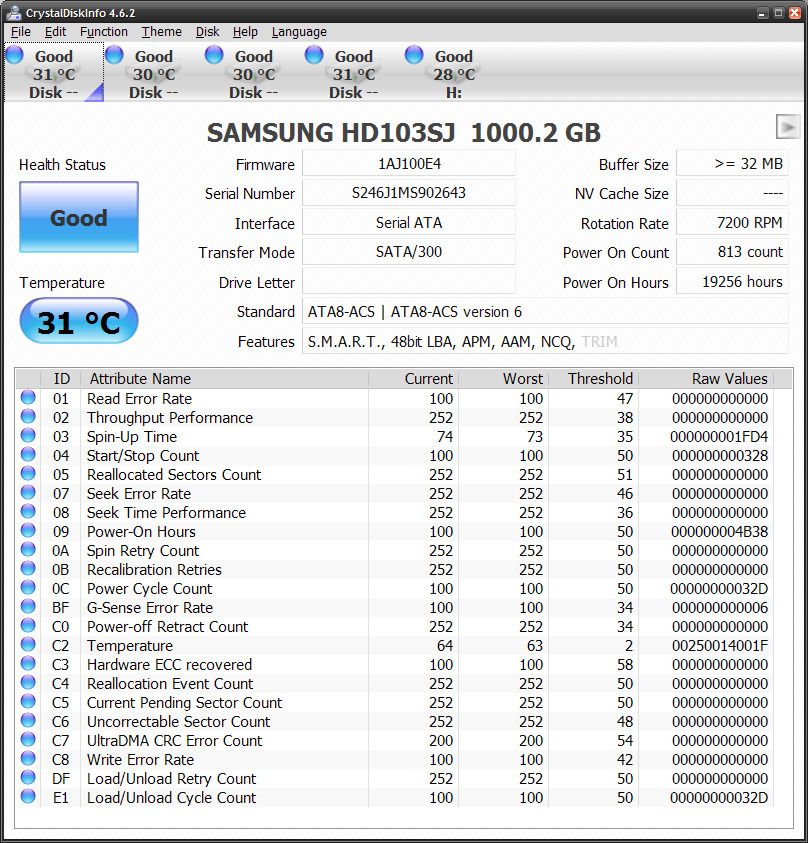The image size is (808, 843).
Task: Click the status orb for Load/Unload Cycle Count
Action: [28, 797]
